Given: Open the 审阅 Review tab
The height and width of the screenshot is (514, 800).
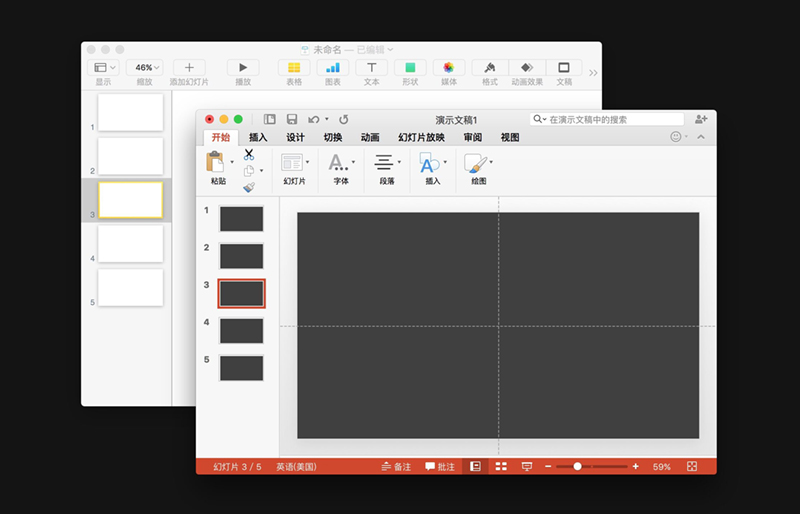Looking at the screenshot, I should [x=473, y=137].
